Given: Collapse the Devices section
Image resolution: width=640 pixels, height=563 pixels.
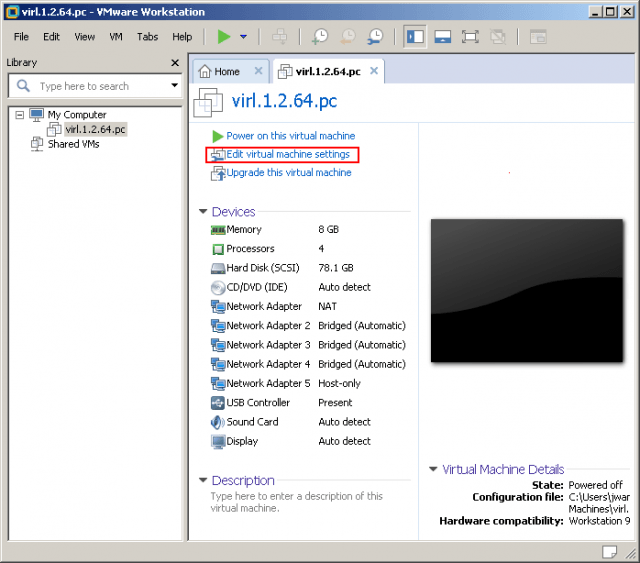Looking at the screenshot, I should pyautogui.click(x=203, y=211).
